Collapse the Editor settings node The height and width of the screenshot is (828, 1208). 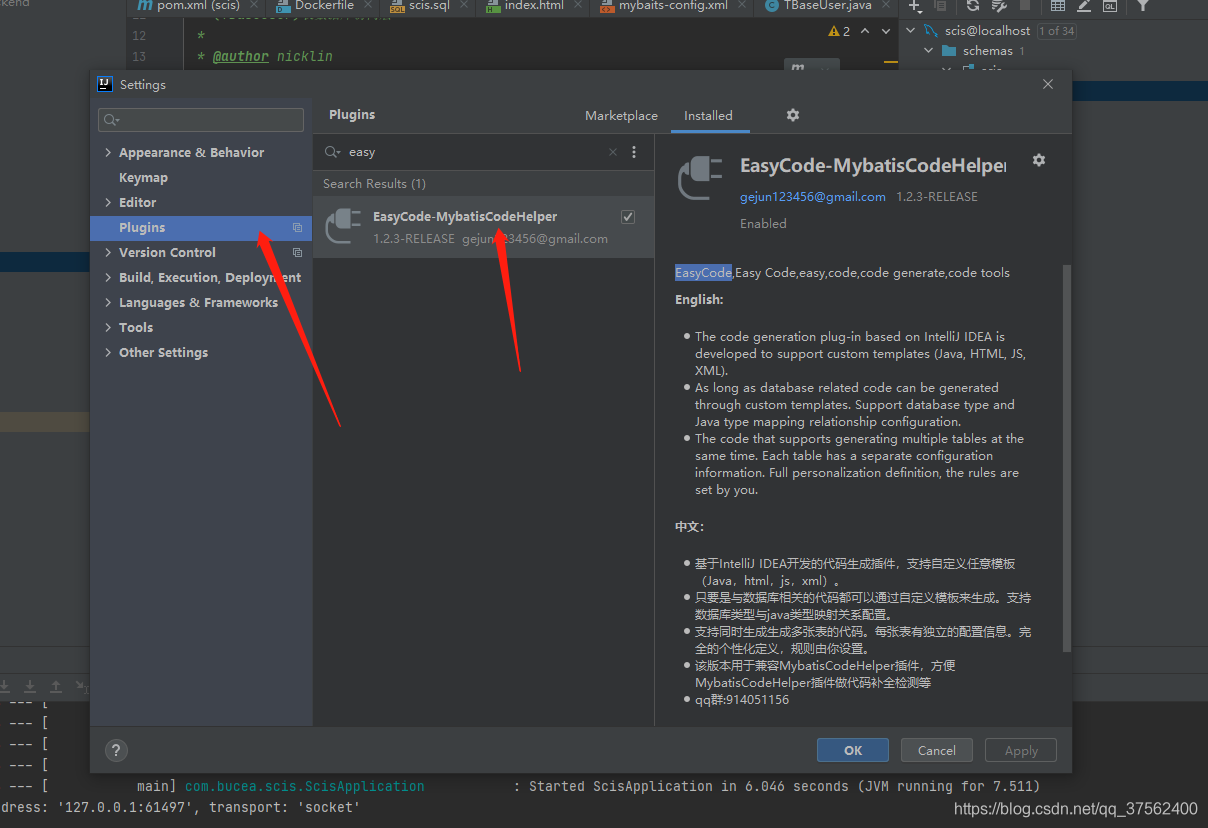(109, 202)
